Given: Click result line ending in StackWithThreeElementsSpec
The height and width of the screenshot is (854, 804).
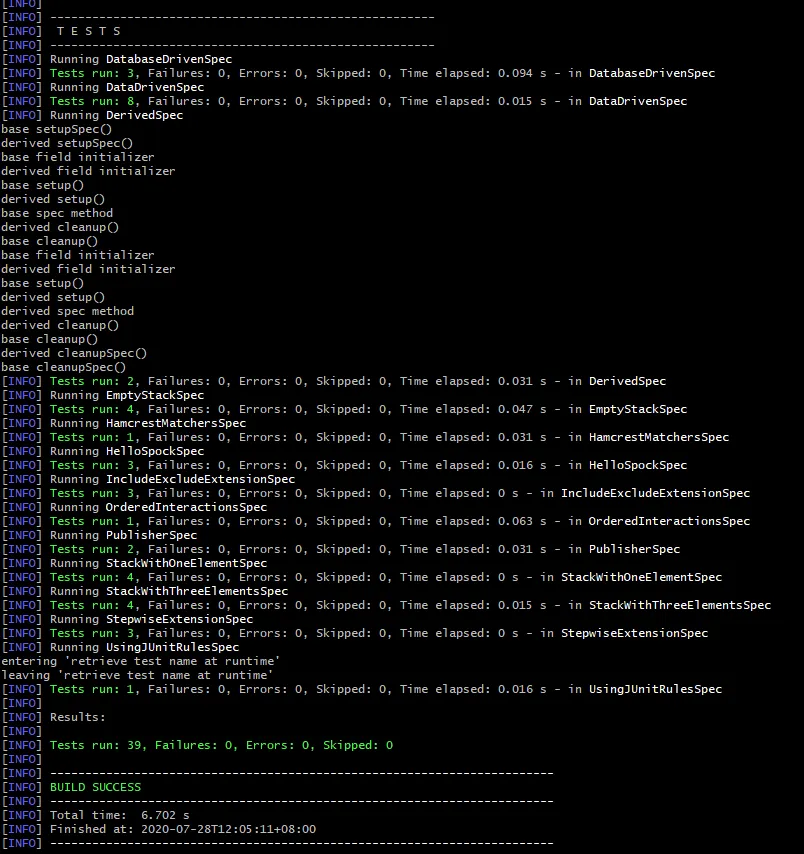Looking at the screenshot, I should point(387,606).
